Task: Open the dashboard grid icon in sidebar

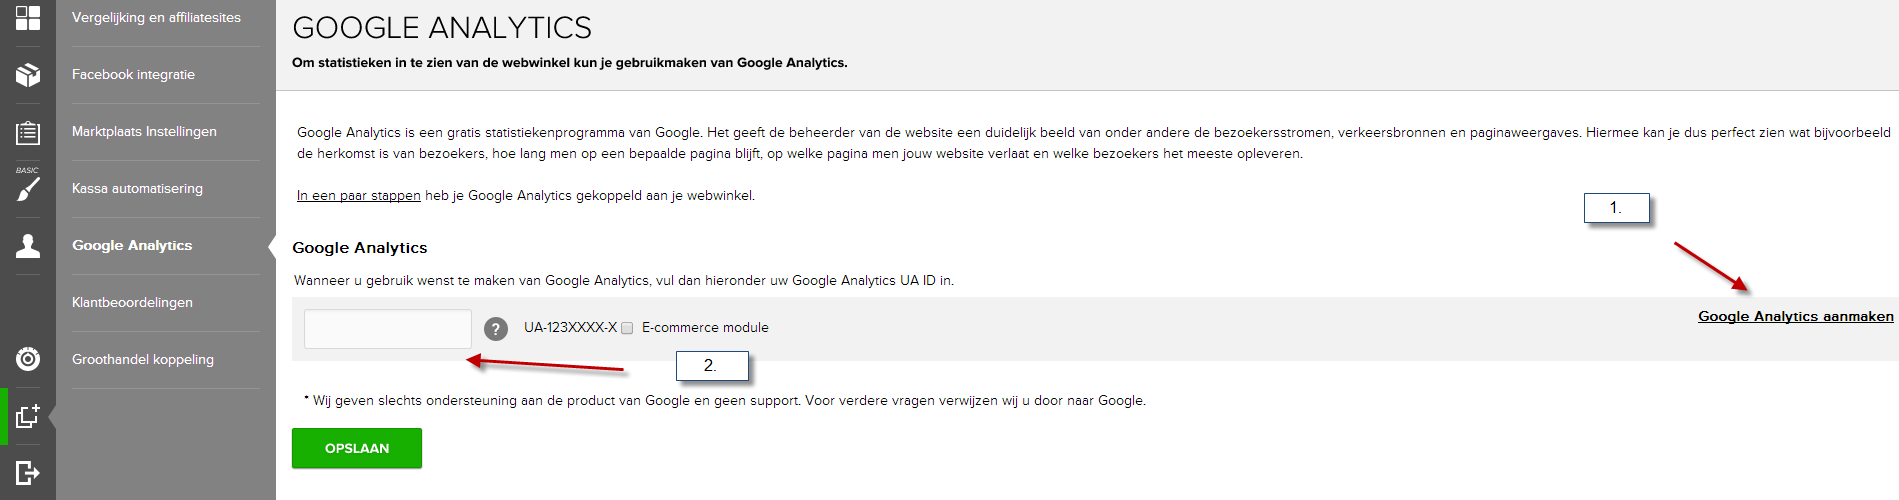Action: point(28,18)
